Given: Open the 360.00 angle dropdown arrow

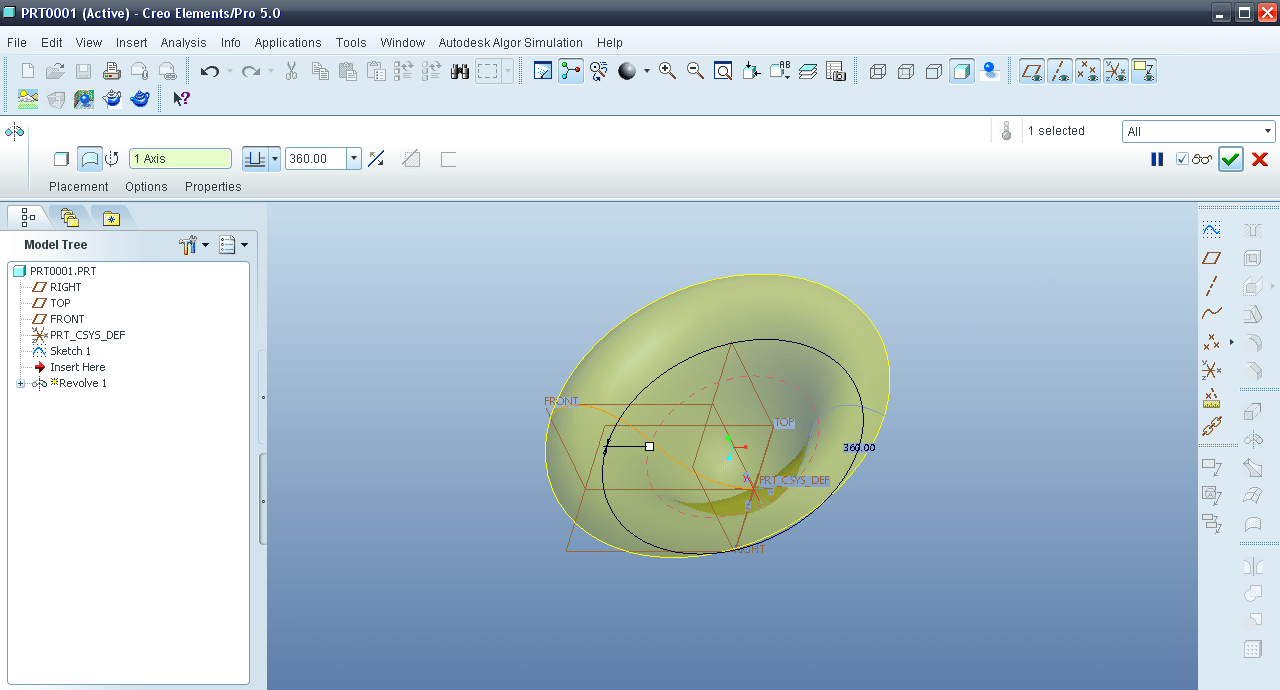Looking at the screenshot, I should coord(354,159).
